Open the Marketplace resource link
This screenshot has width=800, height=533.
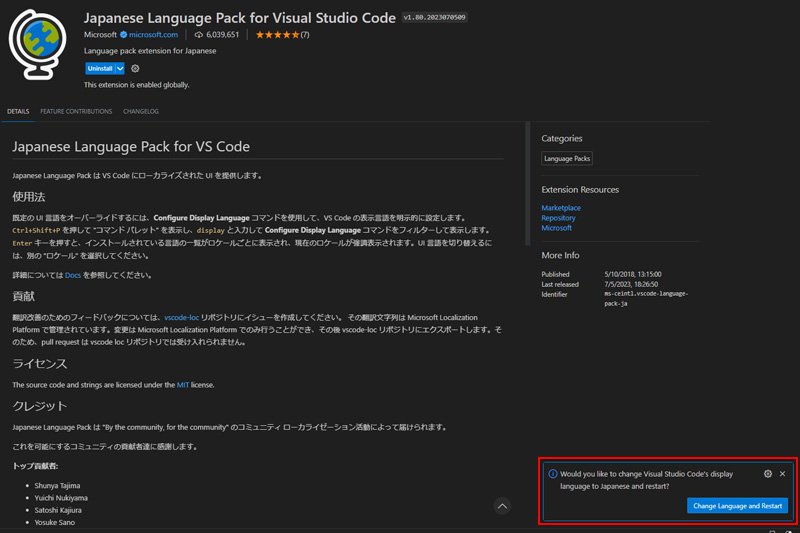tap(561, 208)
